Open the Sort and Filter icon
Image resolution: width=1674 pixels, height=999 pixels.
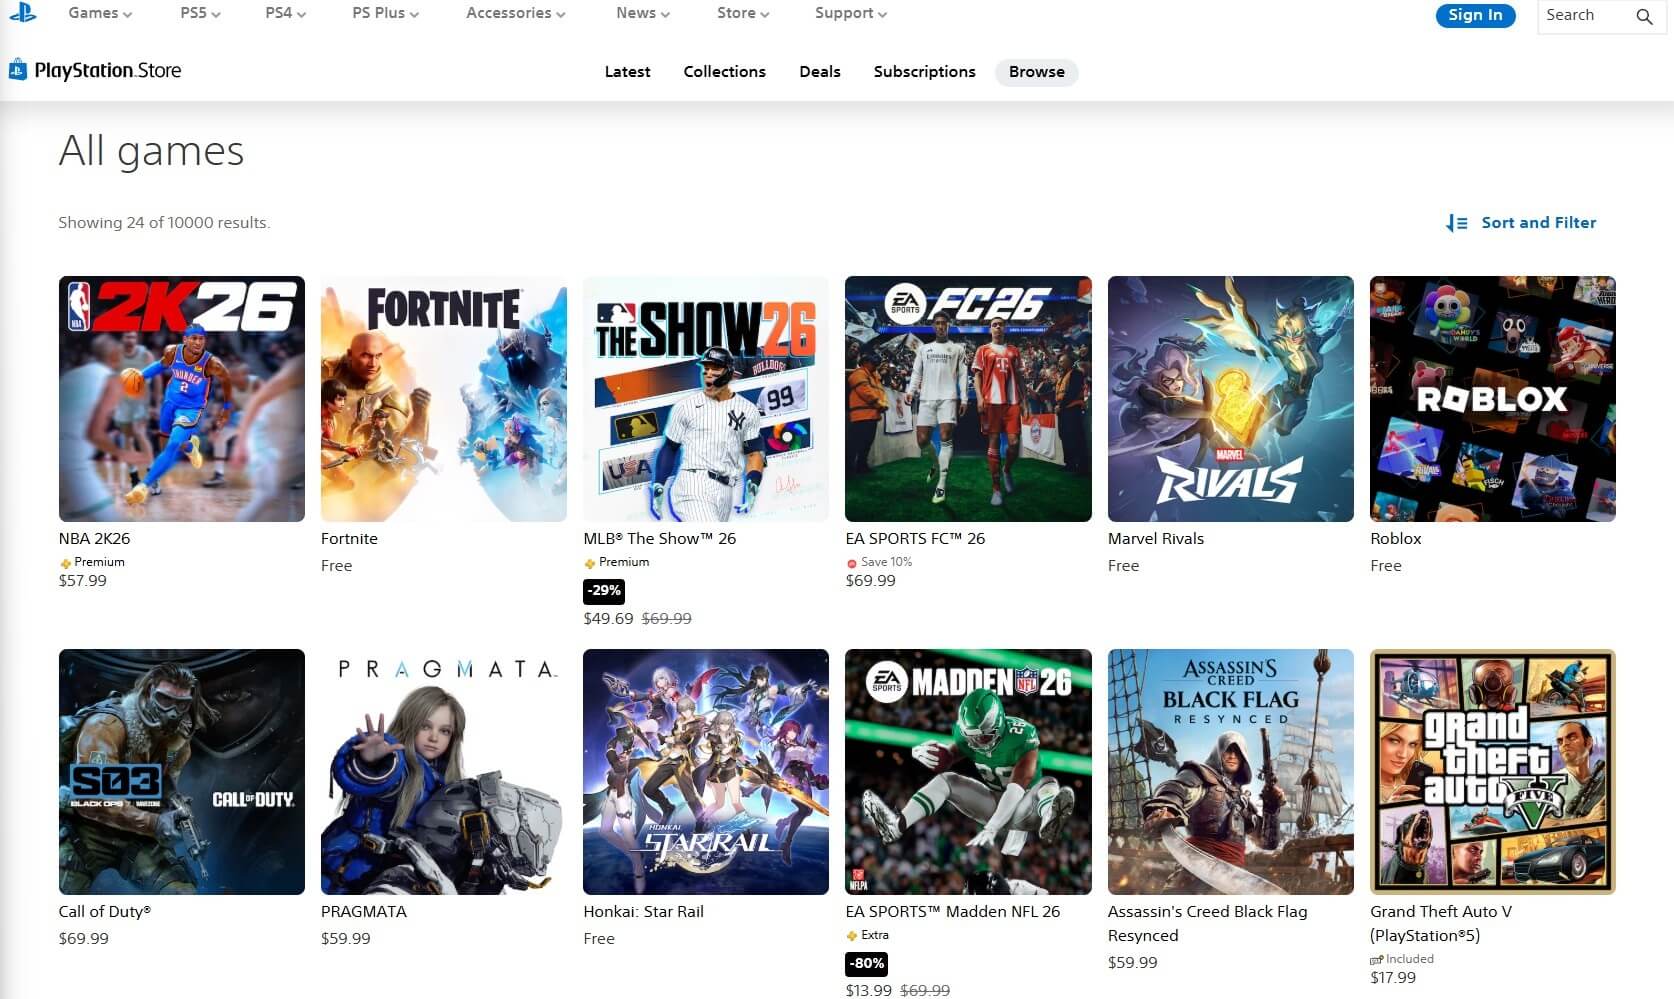tap(1456, 223)
